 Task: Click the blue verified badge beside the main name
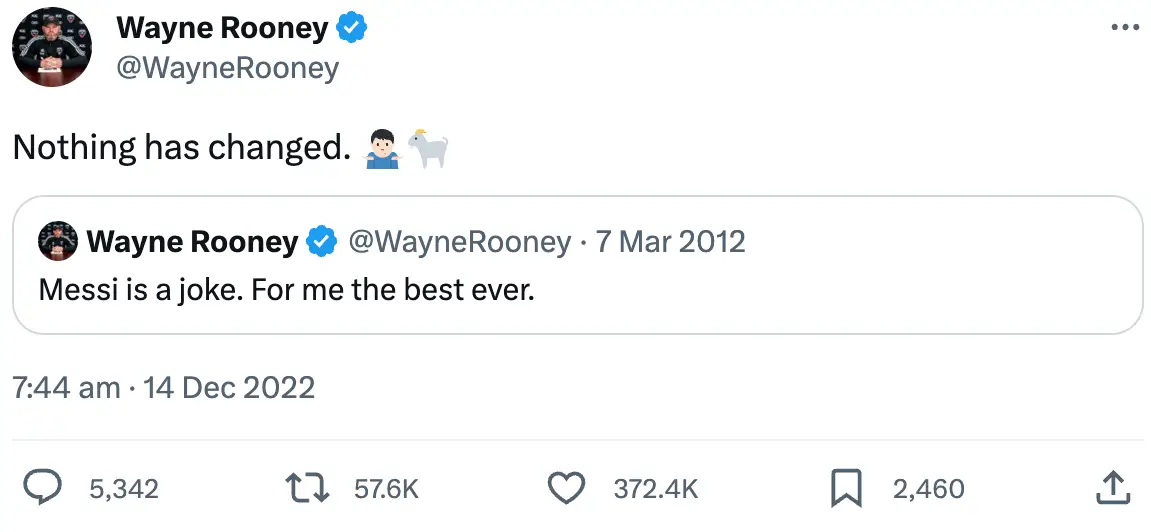pyautogui.click(x=351, y=29)
